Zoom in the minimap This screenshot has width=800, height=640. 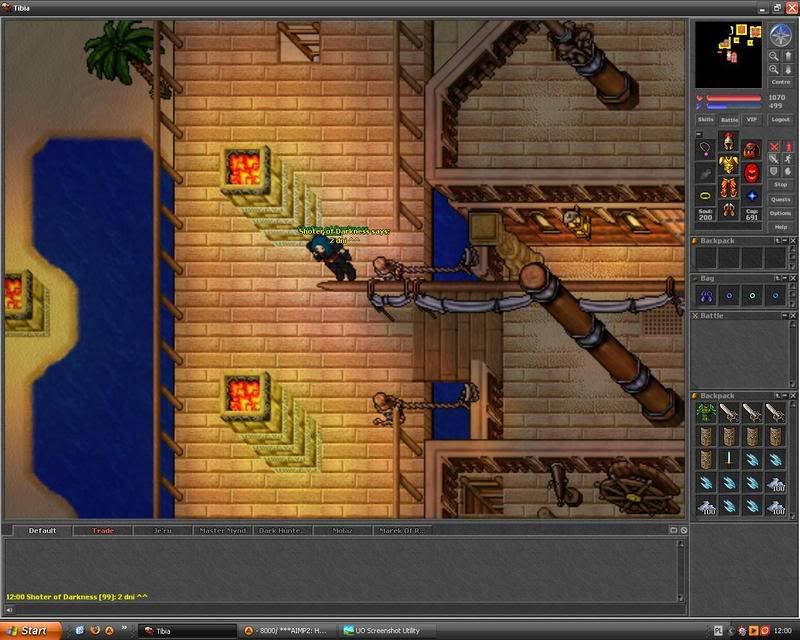coord(774,69)
